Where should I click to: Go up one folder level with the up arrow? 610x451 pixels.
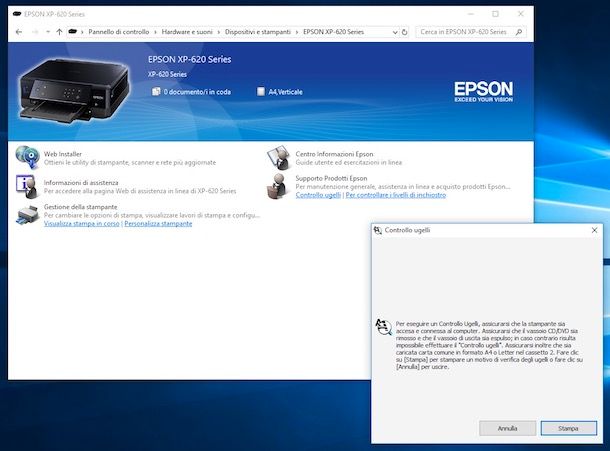coord(59,32)
